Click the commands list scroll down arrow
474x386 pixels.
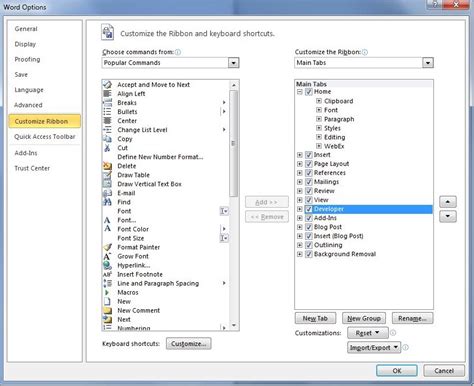pos(234,325)
